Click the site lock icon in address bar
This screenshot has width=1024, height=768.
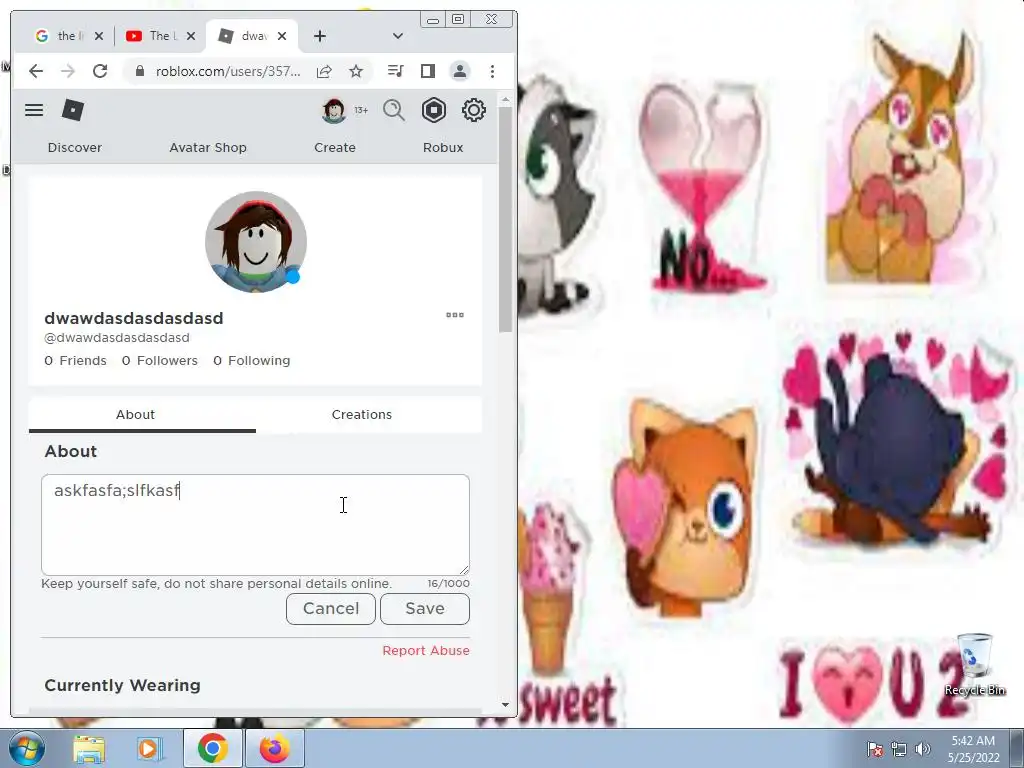139,71
